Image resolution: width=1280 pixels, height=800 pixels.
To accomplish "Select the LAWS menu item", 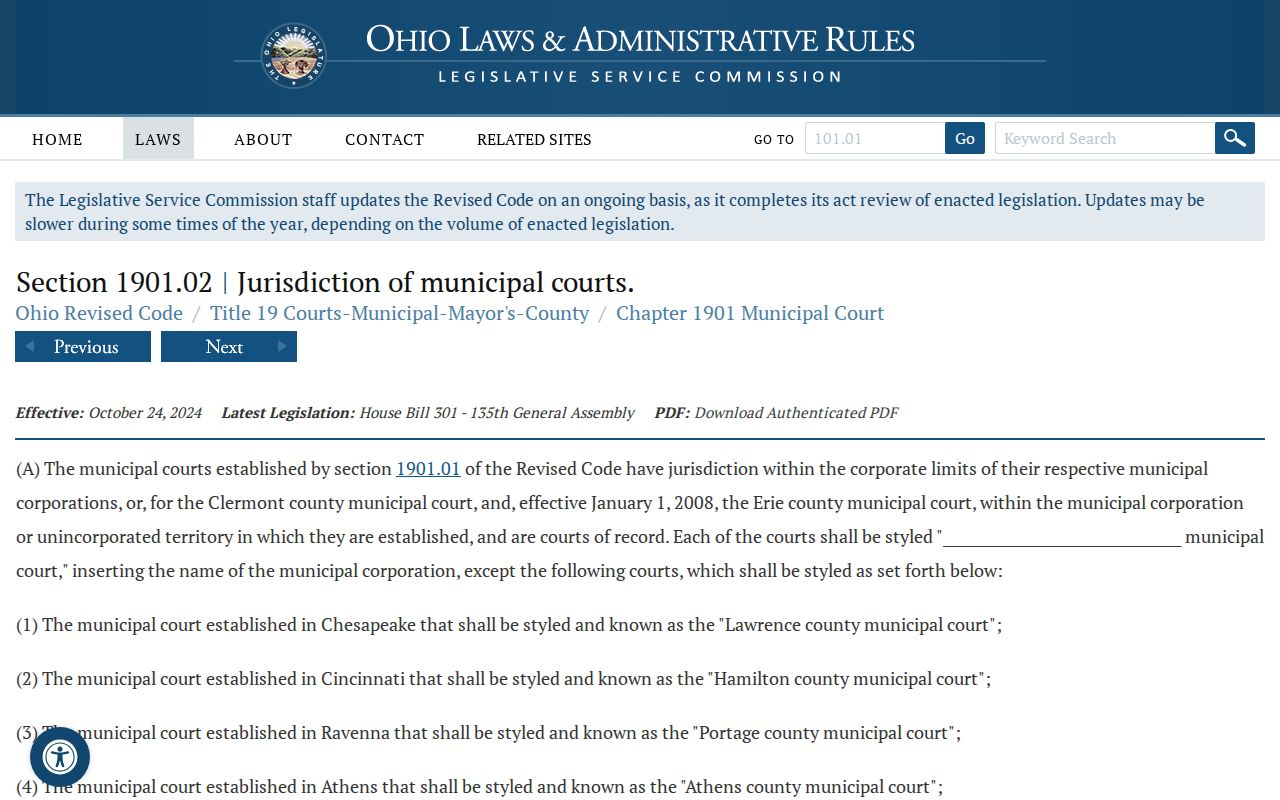I will tap(158, 139).
